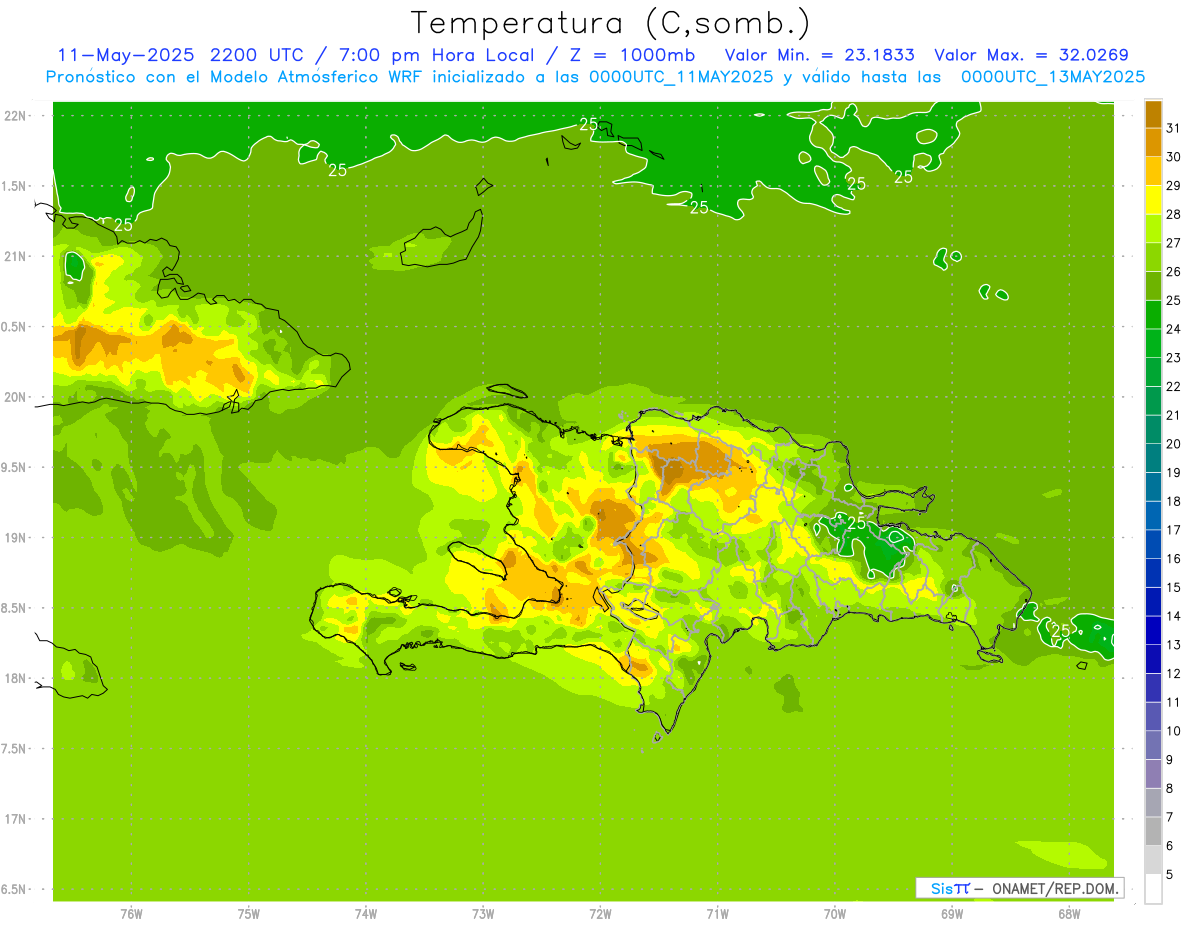
Task: Click the dark orange colorbar swatch above 31
Action: [1153, 114]
